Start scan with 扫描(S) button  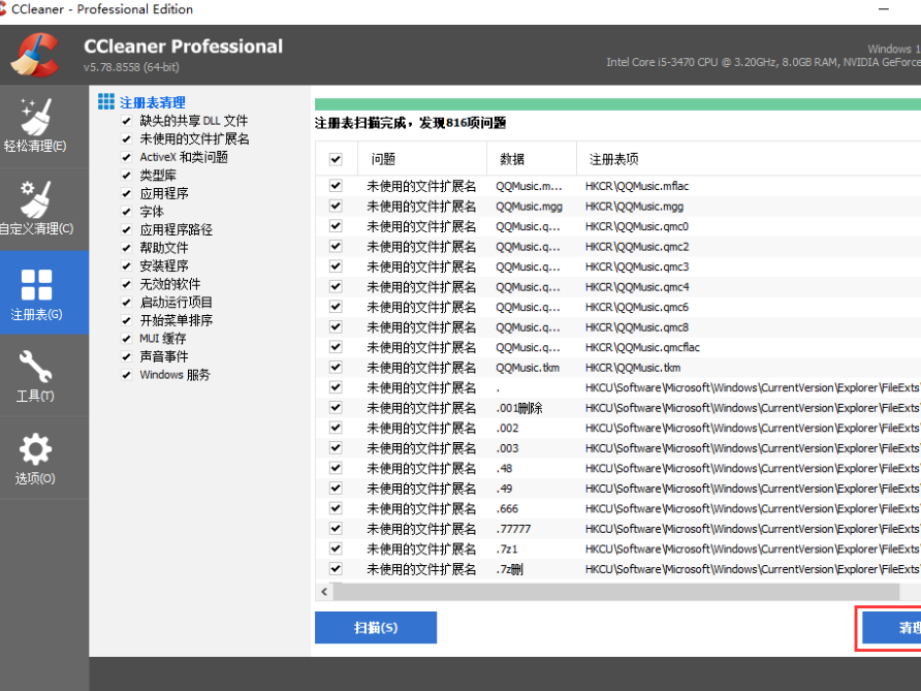pyautogui.click(x=376, y=628)
